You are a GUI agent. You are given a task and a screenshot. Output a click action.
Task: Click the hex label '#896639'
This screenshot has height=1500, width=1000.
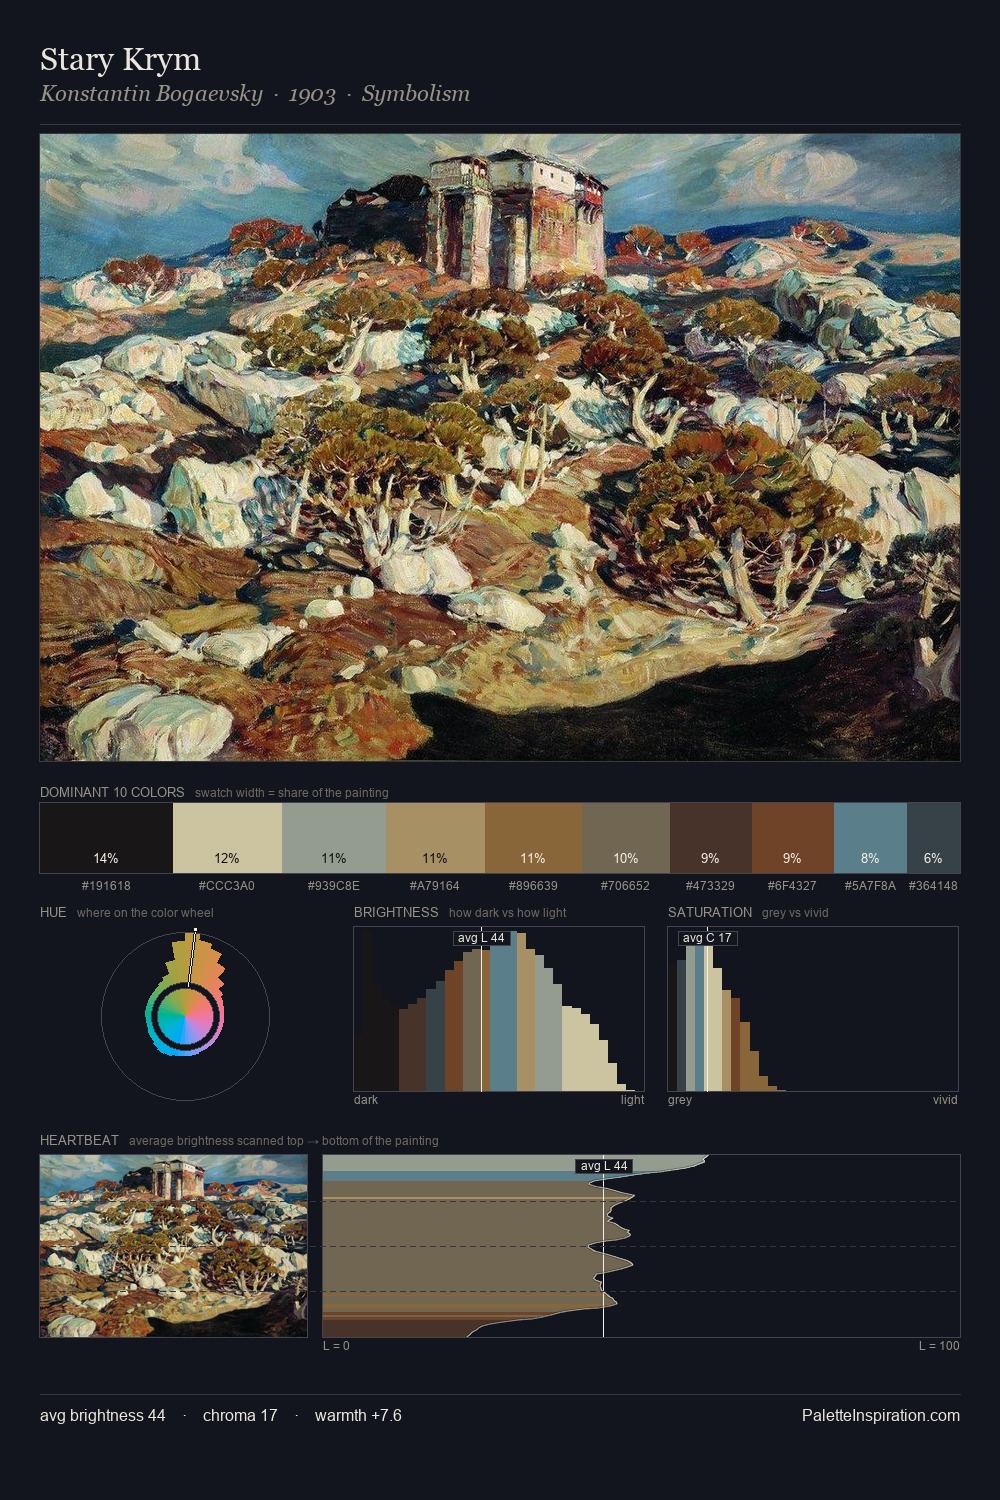point(533,885)
